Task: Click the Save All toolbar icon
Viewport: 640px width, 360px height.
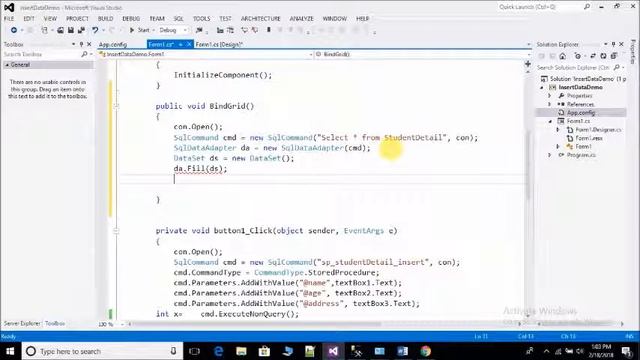Action: pos(81,30)
